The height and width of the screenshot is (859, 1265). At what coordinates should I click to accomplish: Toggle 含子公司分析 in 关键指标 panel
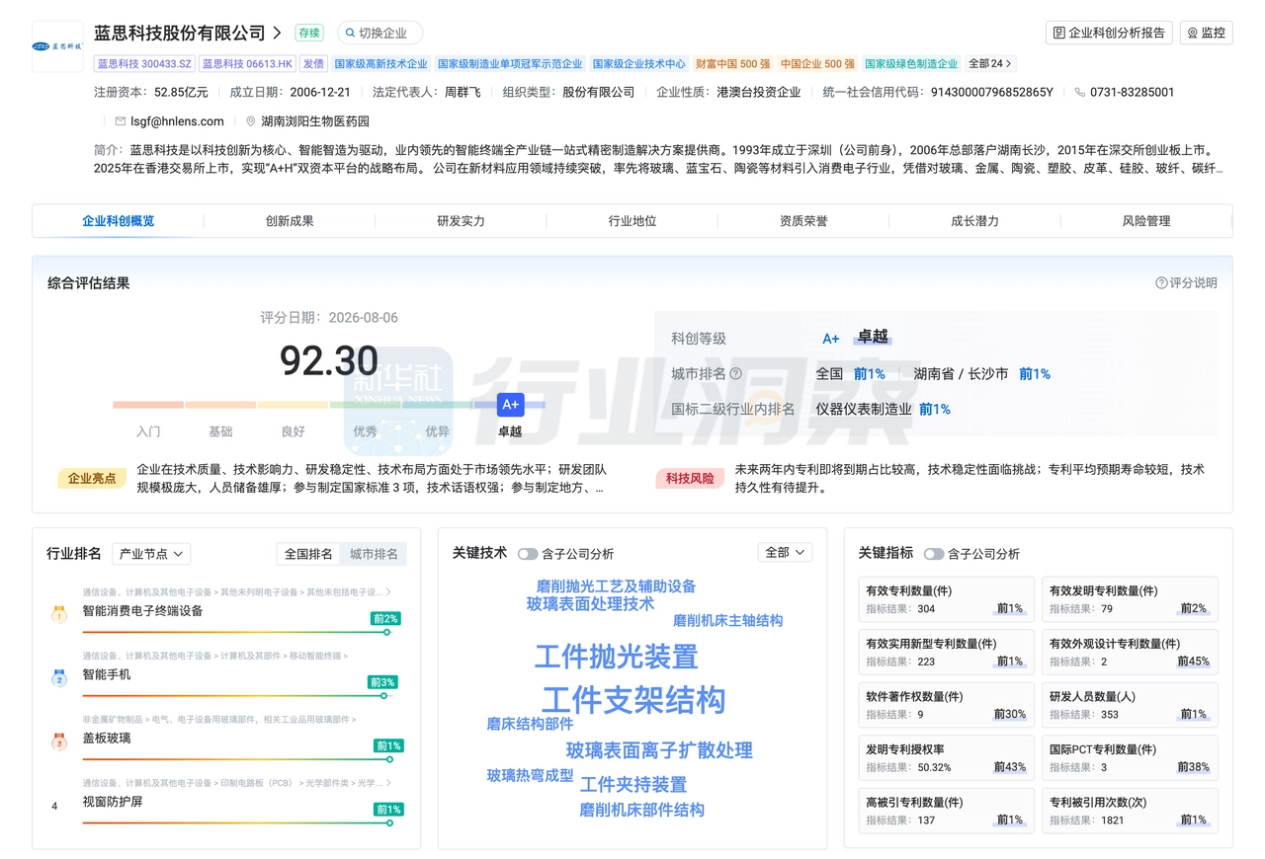coord(934,554)
